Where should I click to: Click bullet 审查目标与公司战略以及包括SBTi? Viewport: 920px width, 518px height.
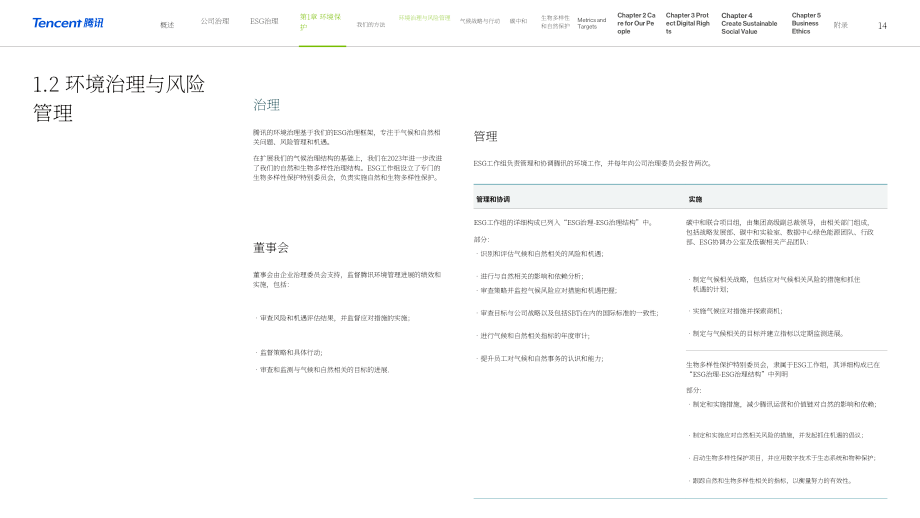point(567,313)
